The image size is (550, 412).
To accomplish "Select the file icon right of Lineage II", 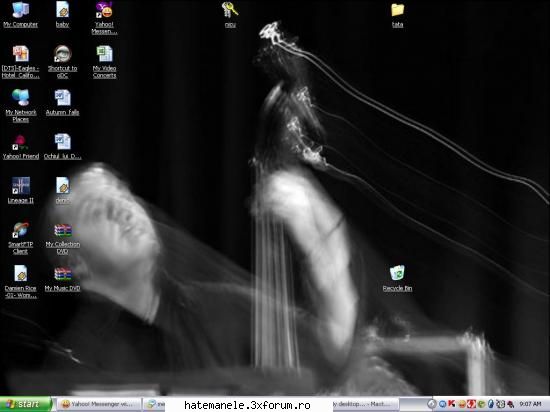I will [x=62, y=190].
